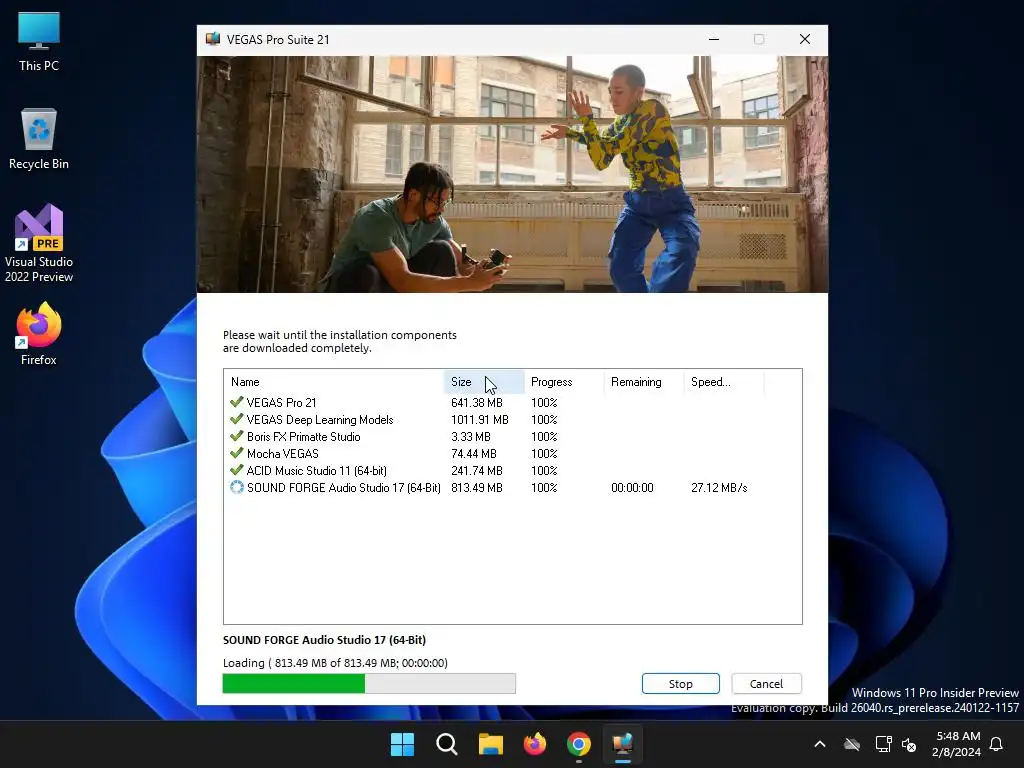Click checkmark beside VEGAS Deep Learning Models
This screenshot has height=768, width=1024.
tap(236, 419)
